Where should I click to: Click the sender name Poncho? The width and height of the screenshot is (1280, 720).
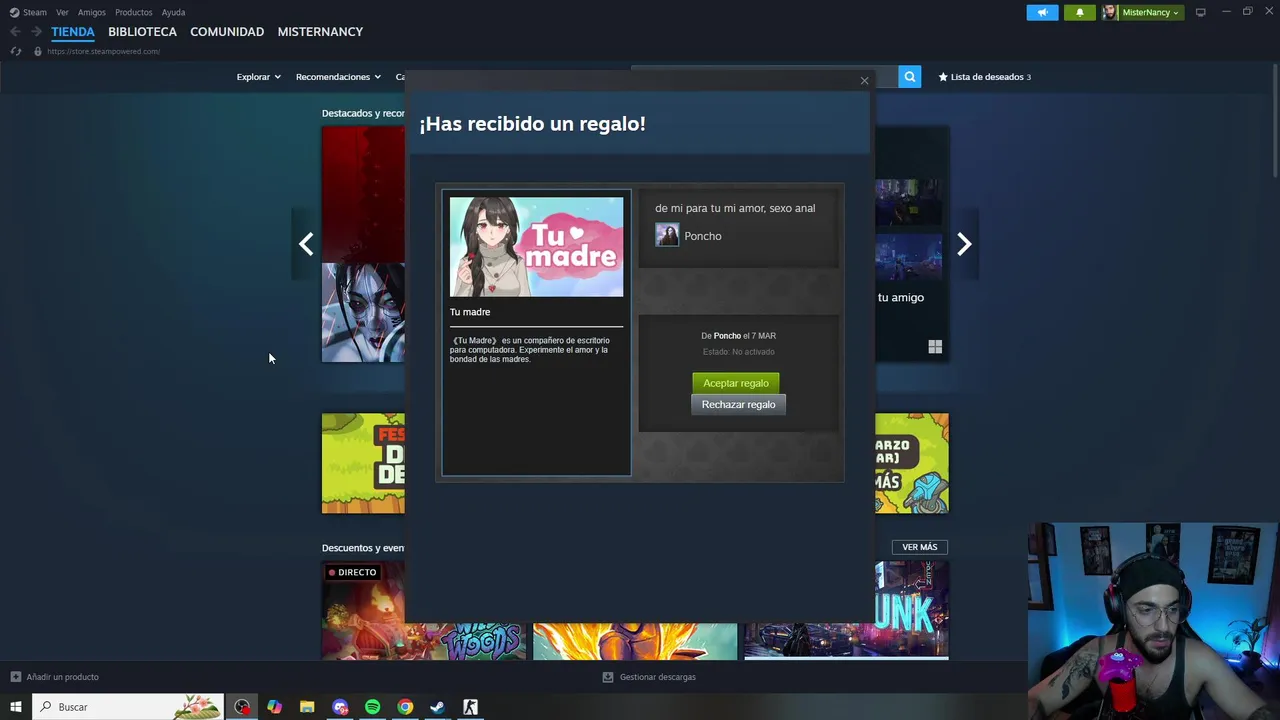click(703, 236)
